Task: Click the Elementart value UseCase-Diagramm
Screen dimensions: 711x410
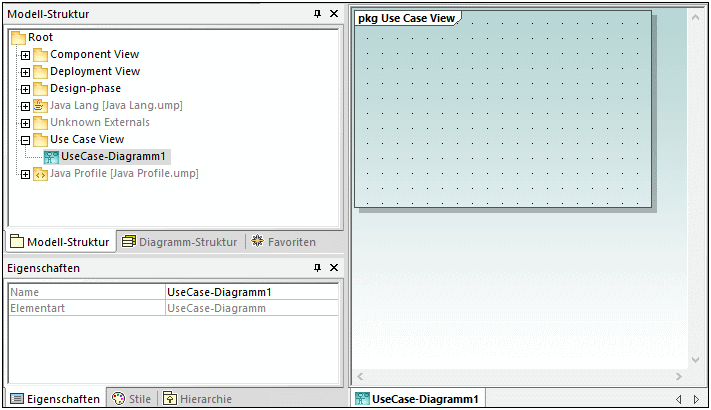Action: [x=252, y=308]
